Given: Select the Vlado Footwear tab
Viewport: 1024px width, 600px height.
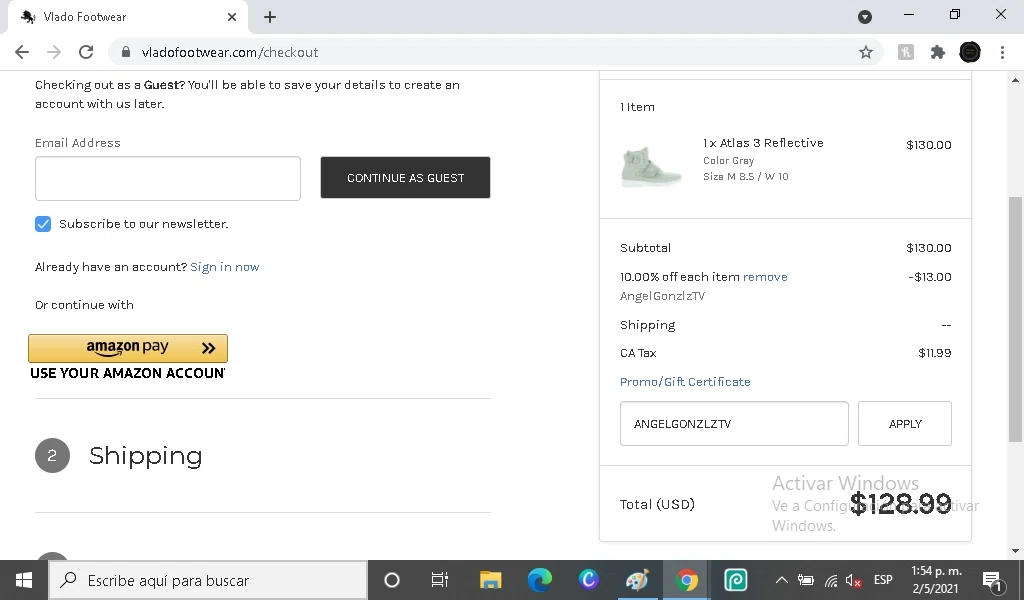Looking at the screenshot, I should [127, 17].
